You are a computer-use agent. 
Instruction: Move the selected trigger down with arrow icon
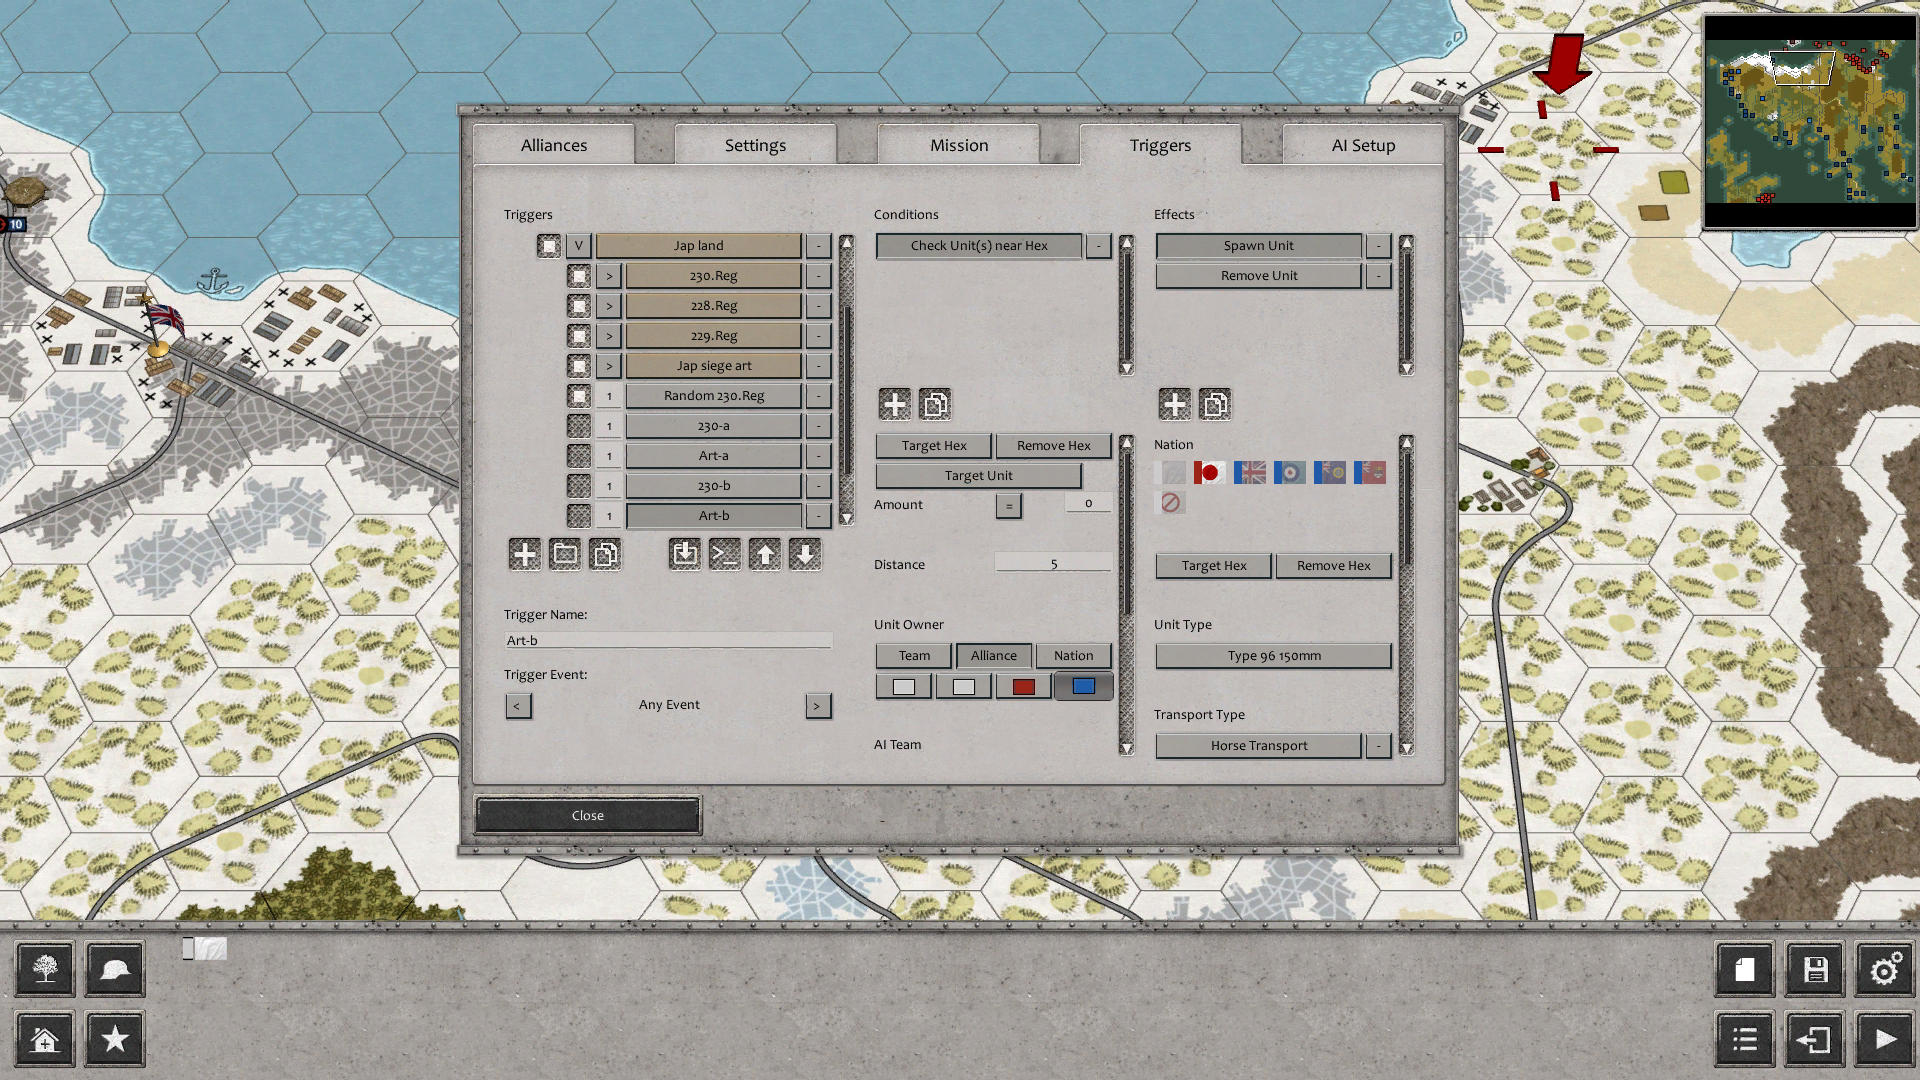[805, 554]
